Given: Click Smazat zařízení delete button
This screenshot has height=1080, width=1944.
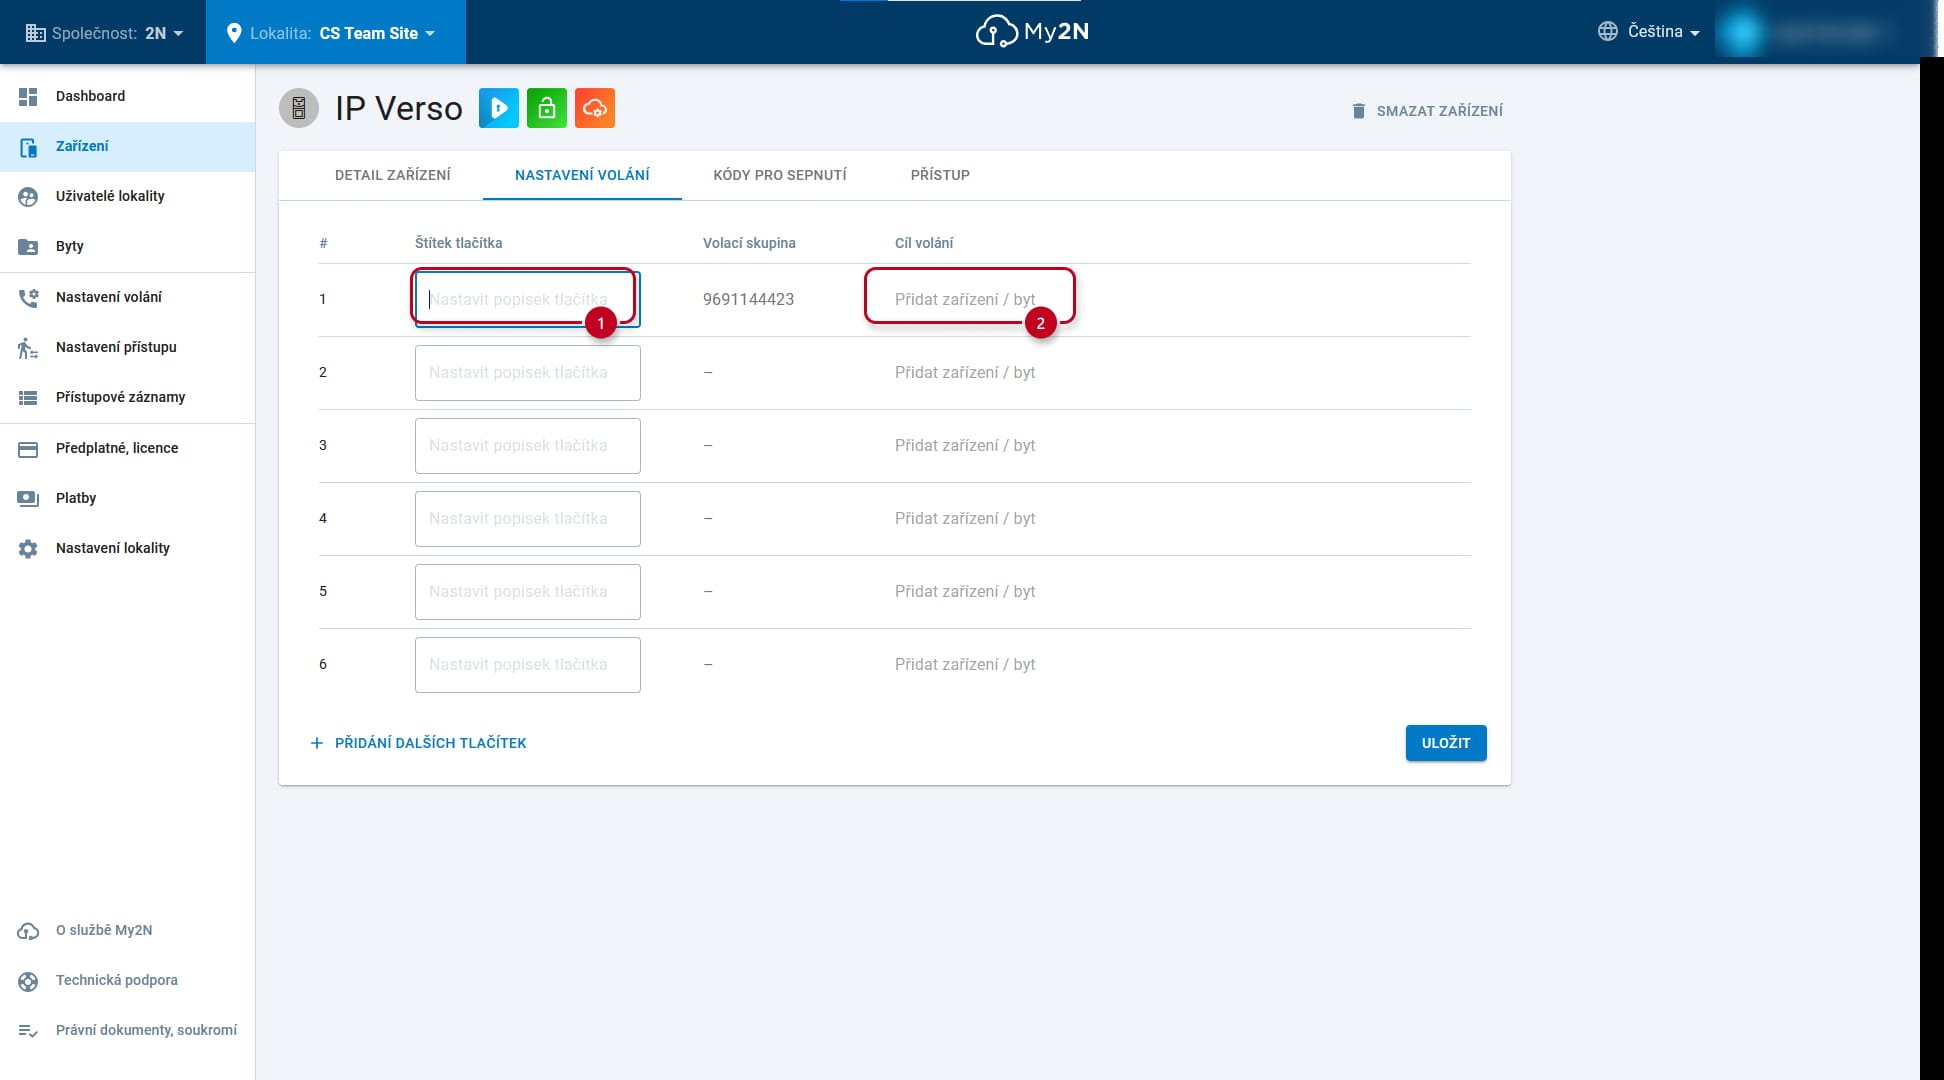Looking at the screenshot, I should [1427, 111].
